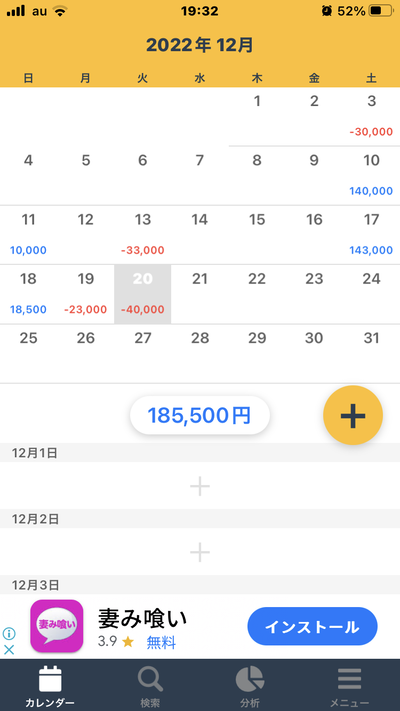The width and height of the screenshot is (400, 711).
Task: Open the ad info icon
Action: coord(9,633)
